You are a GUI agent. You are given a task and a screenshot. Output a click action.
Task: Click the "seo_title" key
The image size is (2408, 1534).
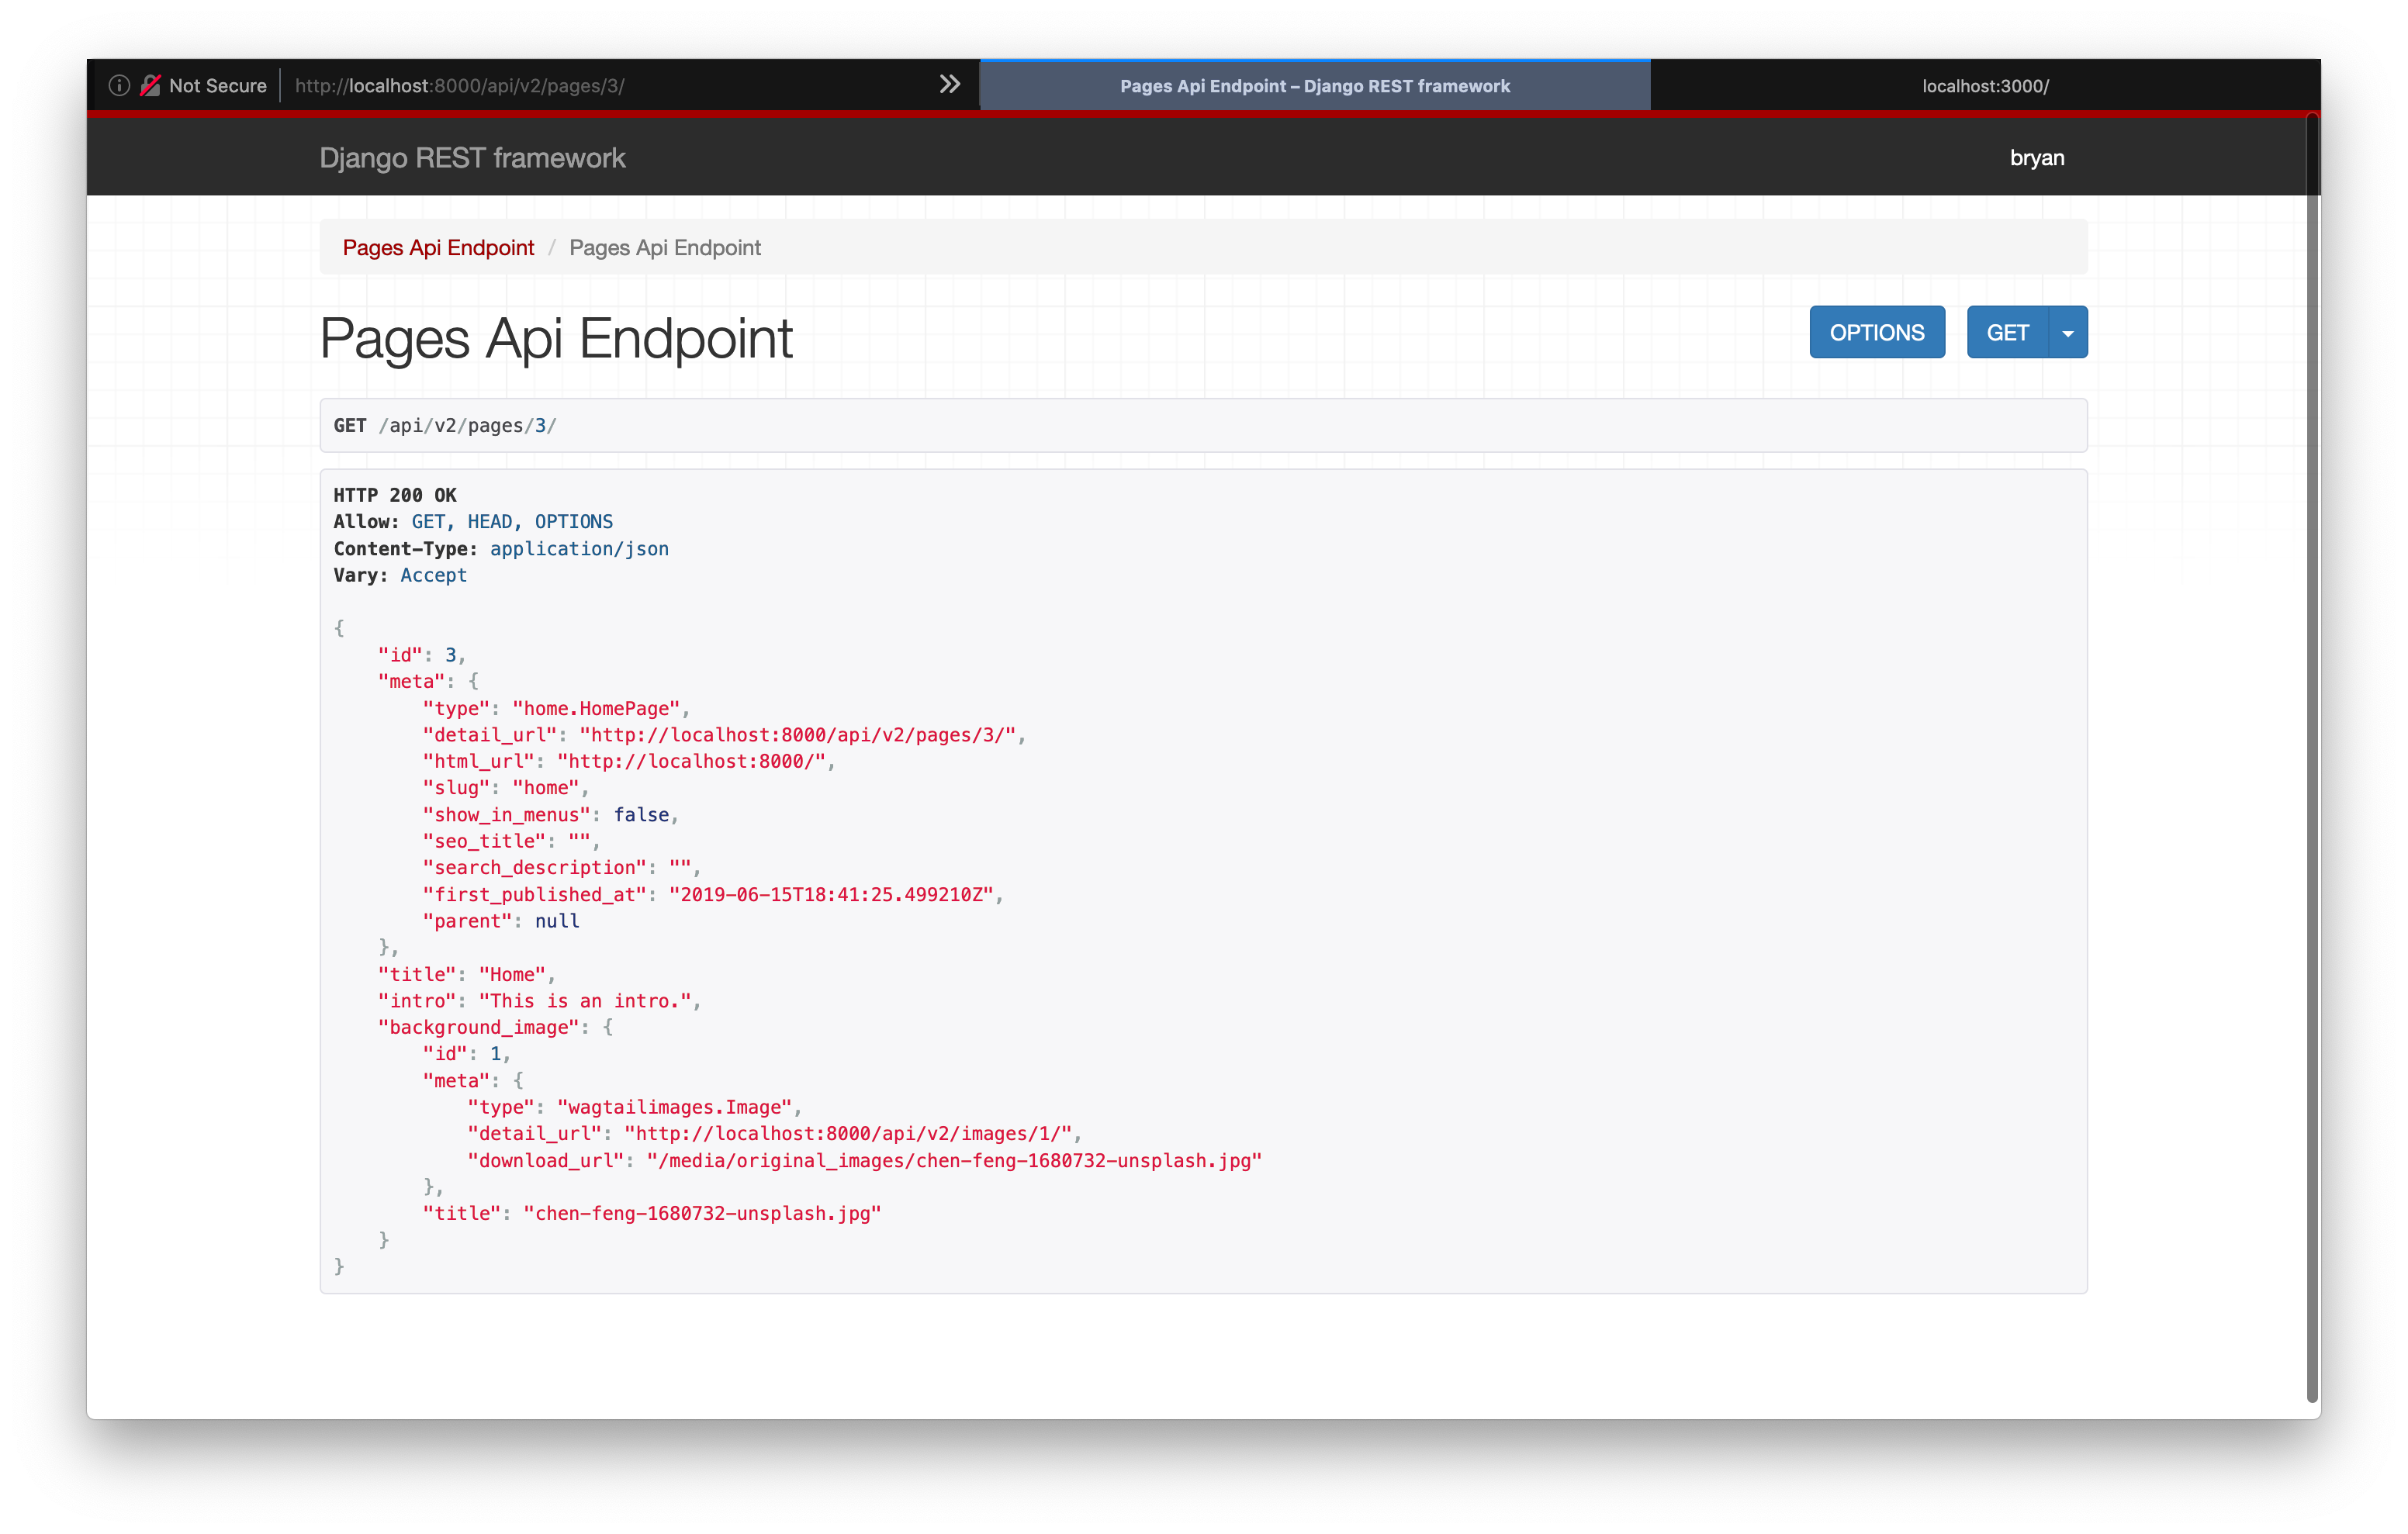[x=484, y=842]
